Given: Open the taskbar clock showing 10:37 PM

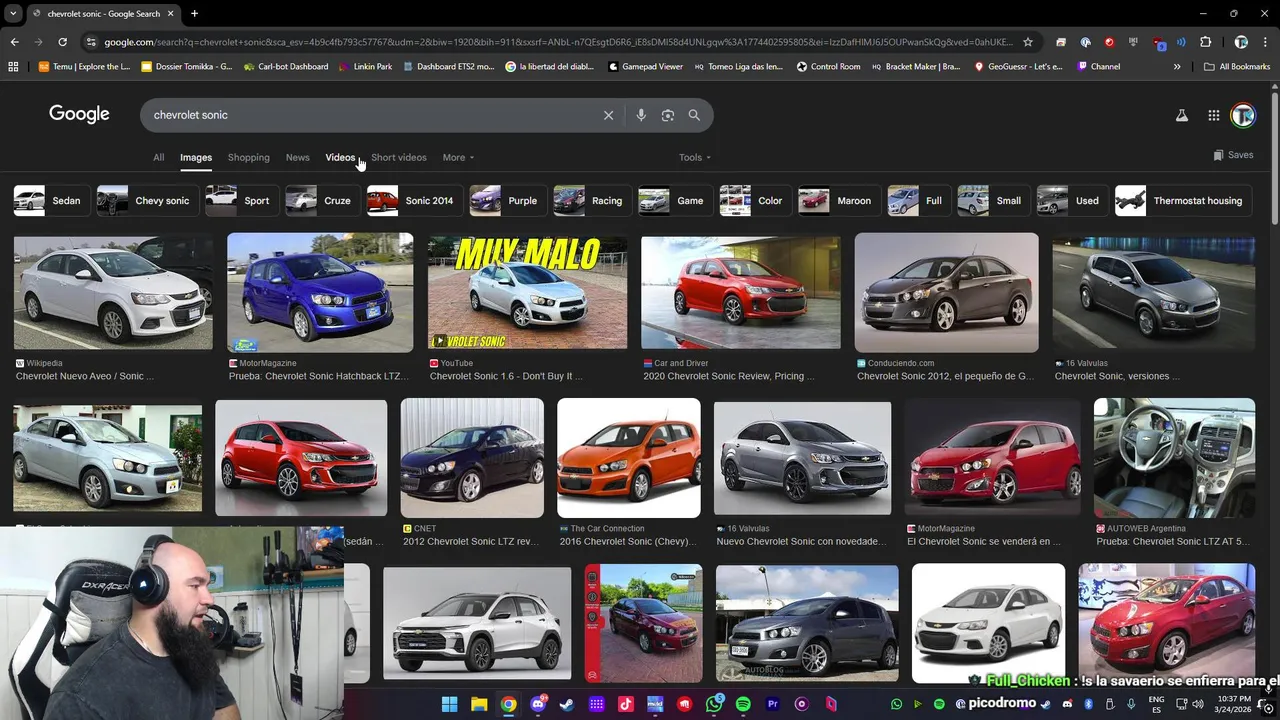Looking at the screenshot, I should coord(1234,704).
